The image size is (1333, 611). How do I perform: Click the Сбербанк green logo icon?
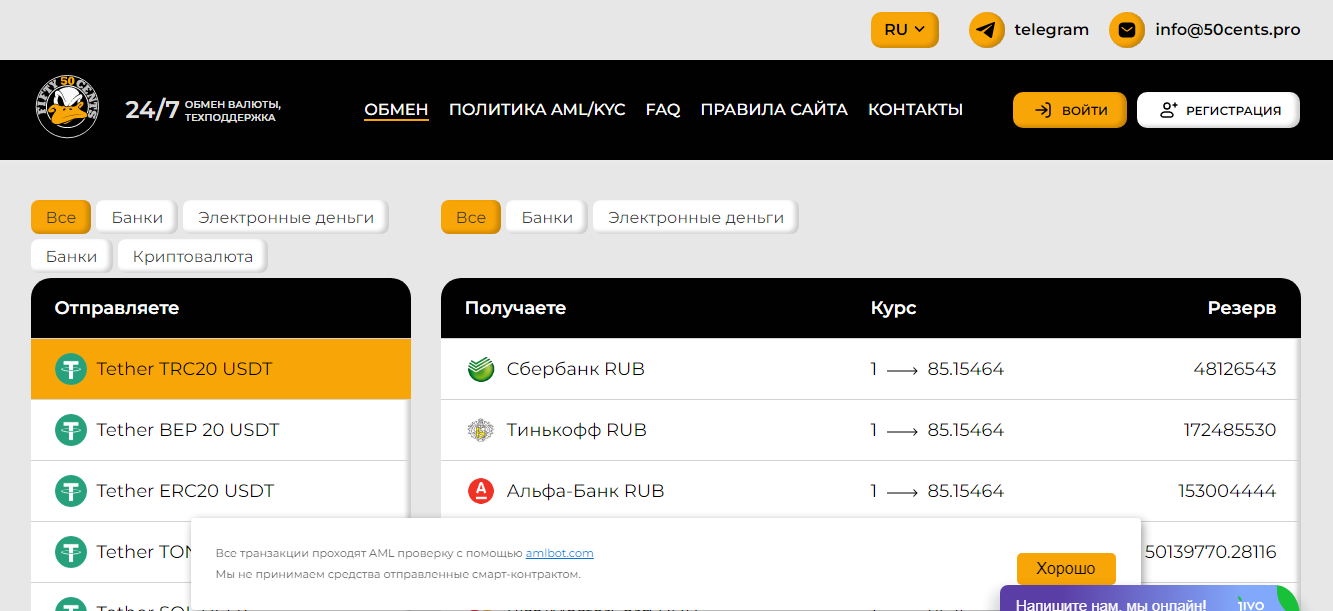[481, 369]
